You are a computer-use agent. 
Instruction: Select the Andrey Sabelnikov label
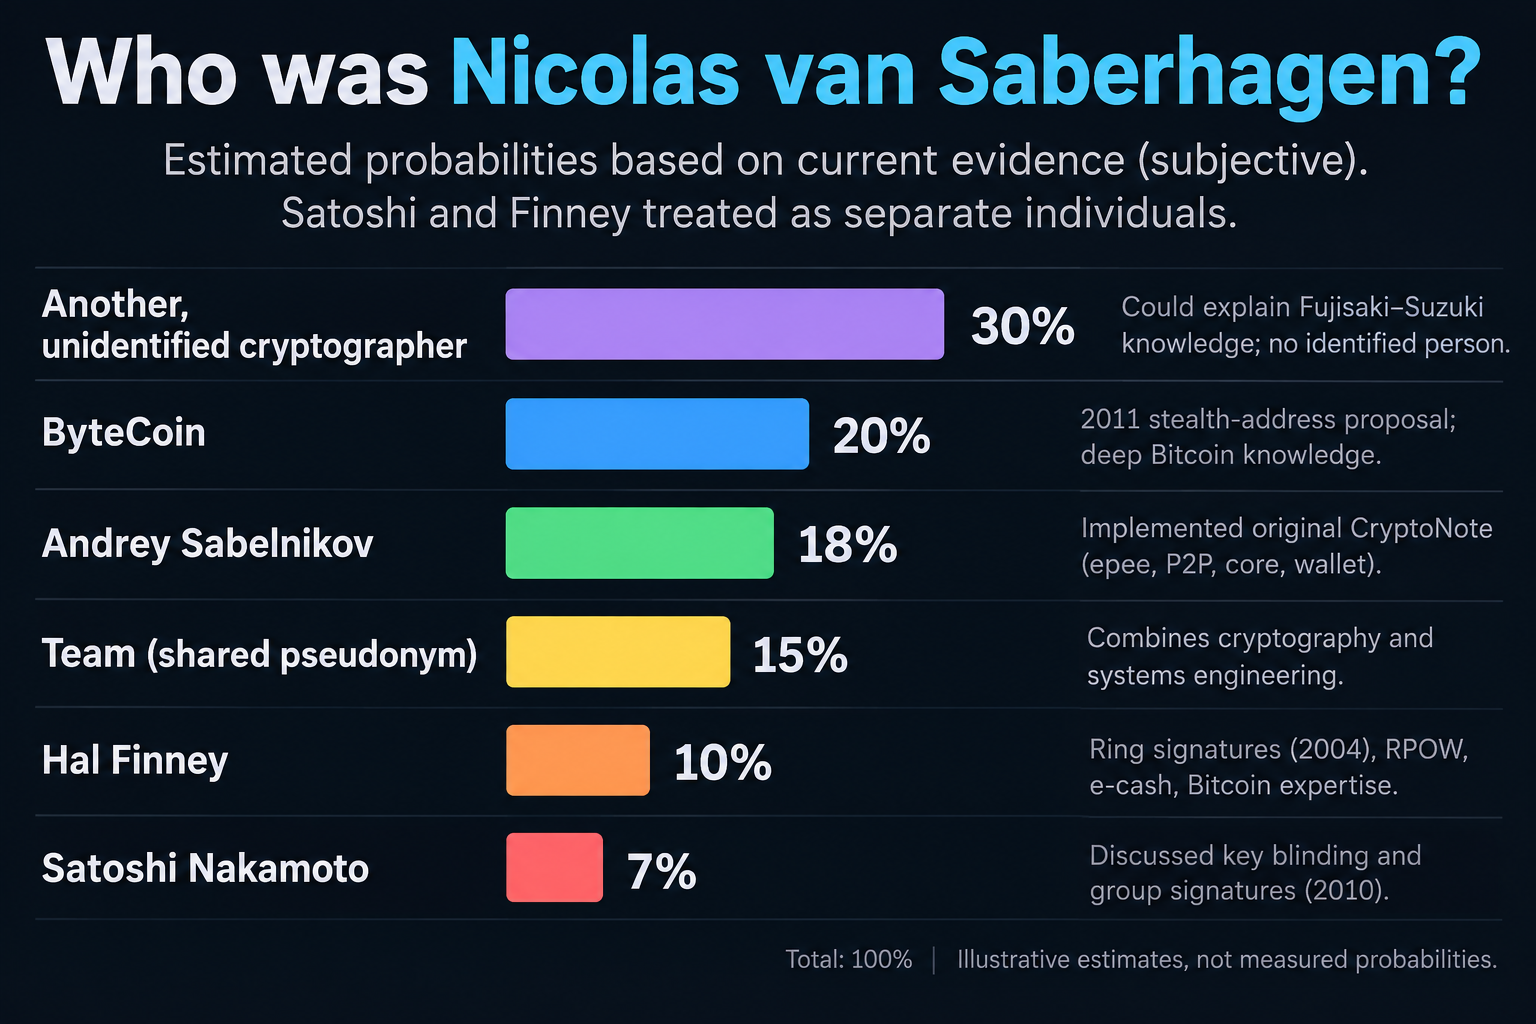click(207, 543)
